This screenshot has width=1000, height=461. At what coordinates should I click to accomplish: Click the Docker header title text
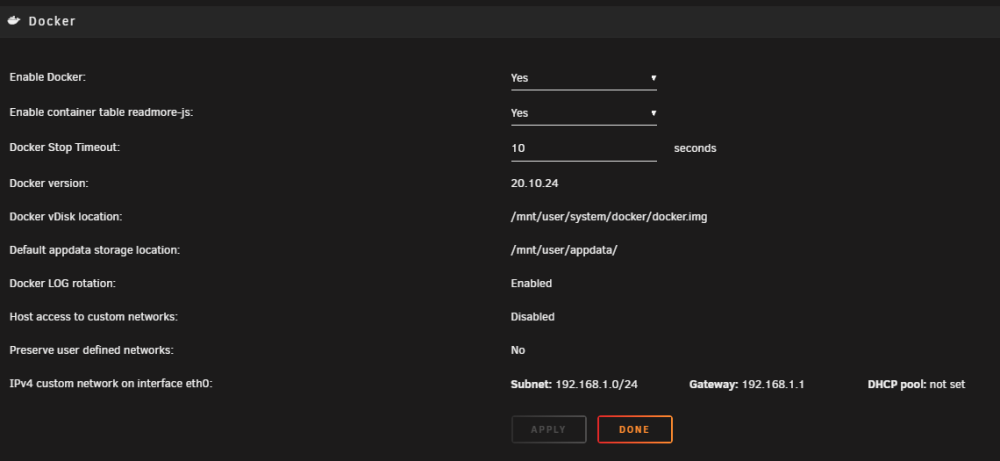coord(52,21)
